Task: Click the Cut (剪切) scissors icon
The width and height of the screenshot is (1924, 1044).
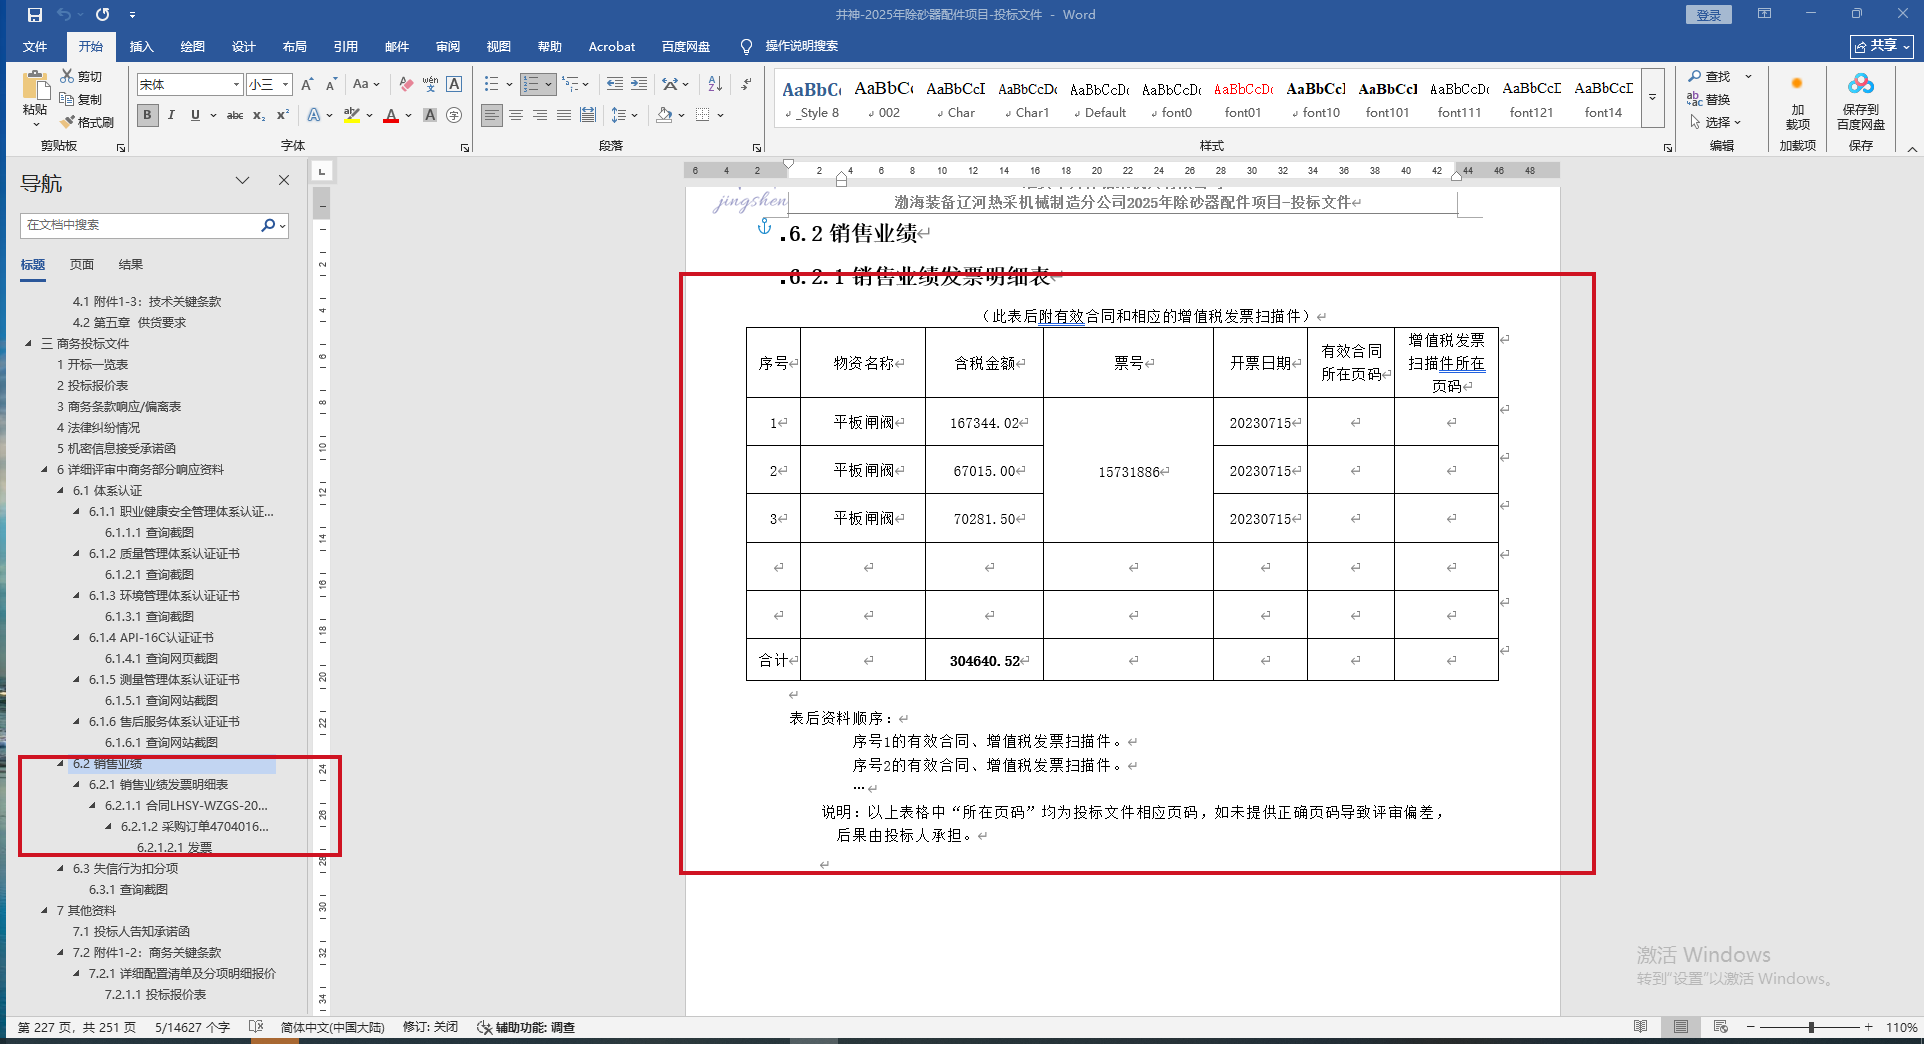Action: (x=67, y=76)
